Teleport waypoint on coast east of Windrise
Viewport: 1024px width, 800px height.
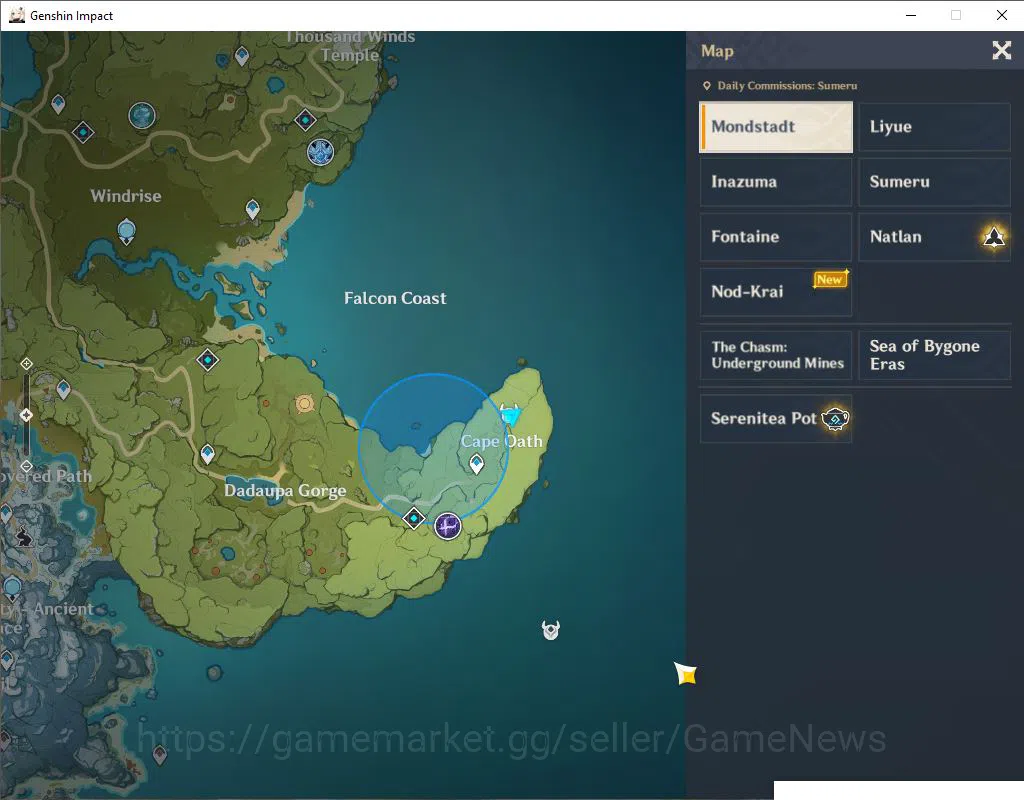tap(252, 210)
